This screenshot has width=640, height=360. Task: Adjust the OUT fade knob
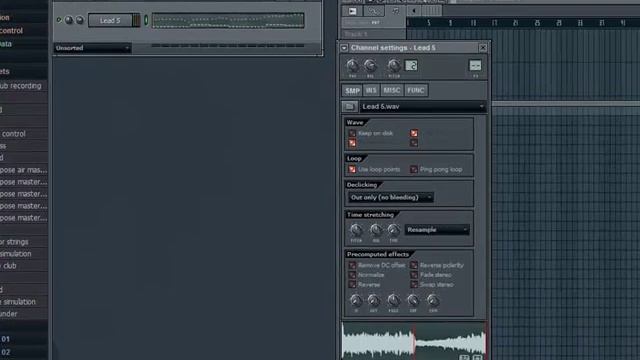tap(373, 301)
